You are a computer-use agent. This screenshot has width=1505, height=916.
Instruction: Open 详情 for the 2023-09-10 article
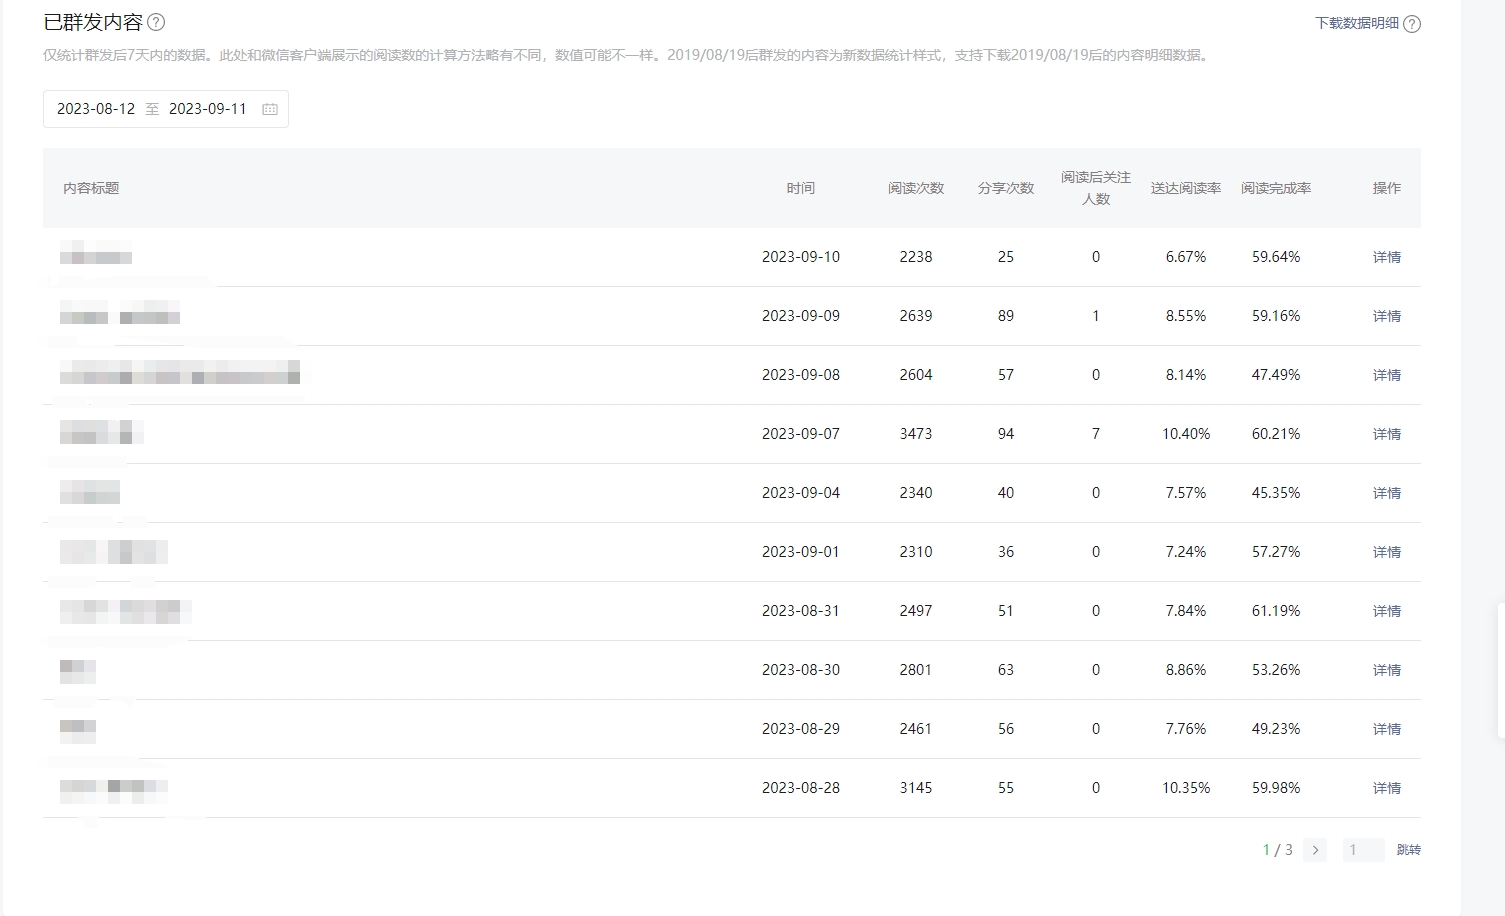(1386, 257)
